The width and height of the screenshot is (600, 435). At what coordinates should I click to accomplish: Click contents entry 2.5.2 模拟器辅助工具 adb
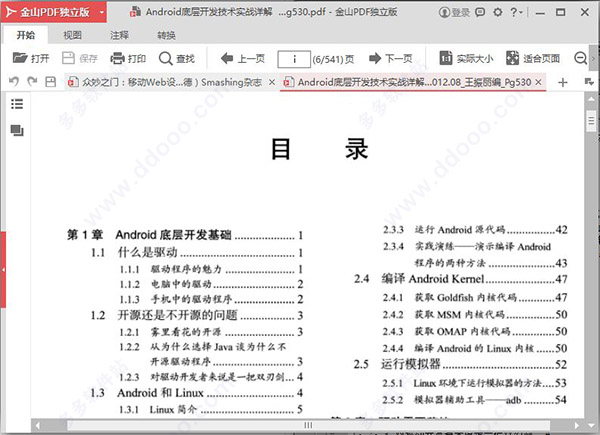pos(474,400)
